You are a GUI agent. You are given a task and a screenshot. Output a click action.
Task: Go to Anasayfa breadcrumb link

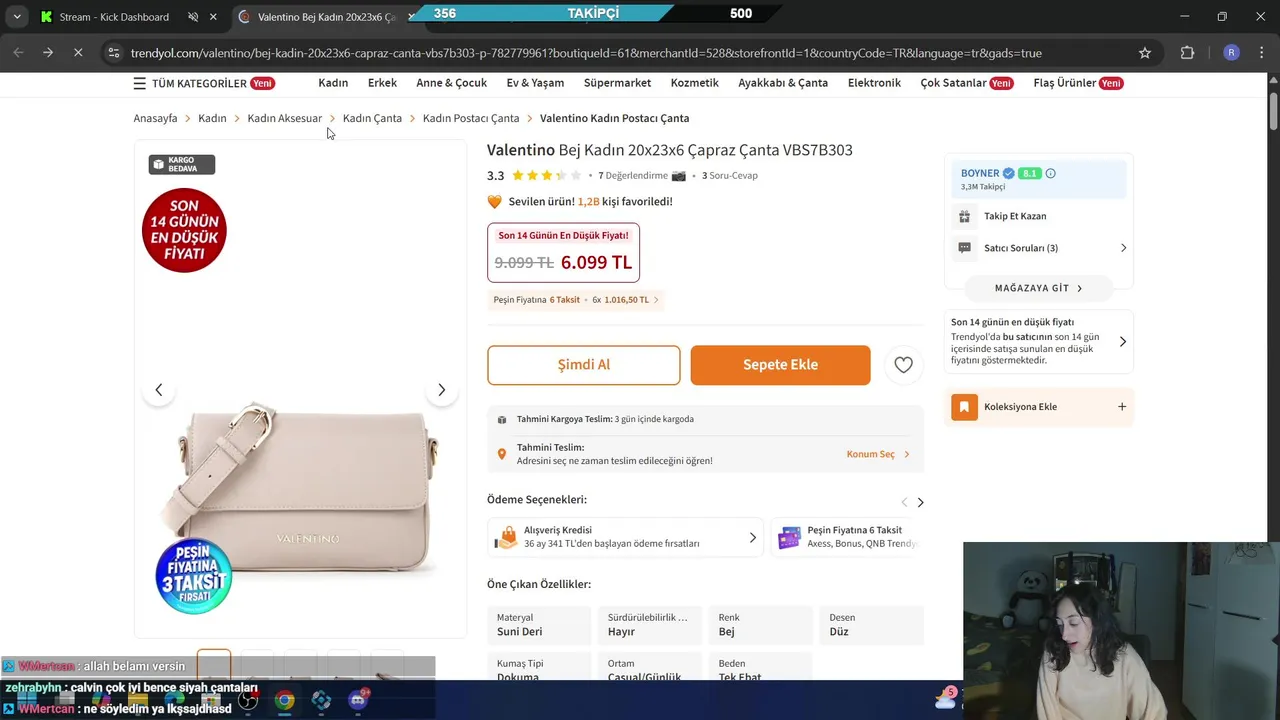[x=155, y=118]
